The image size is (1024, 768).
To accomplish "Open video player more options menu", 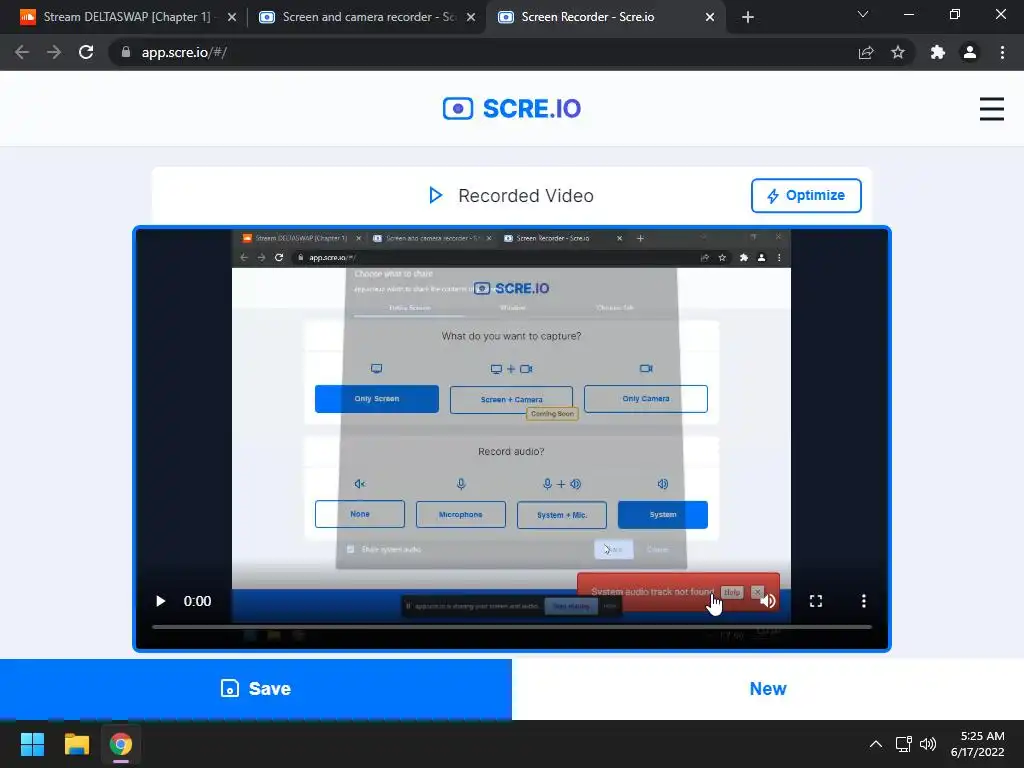I will 863,601.
